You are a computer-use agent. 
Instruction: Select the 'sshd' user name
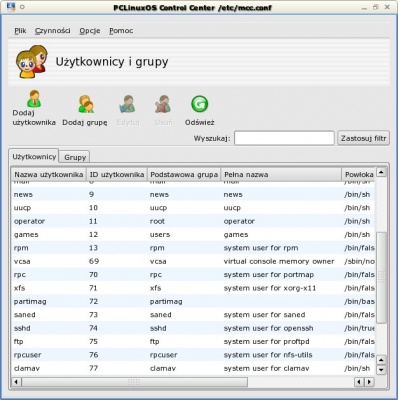22,328
